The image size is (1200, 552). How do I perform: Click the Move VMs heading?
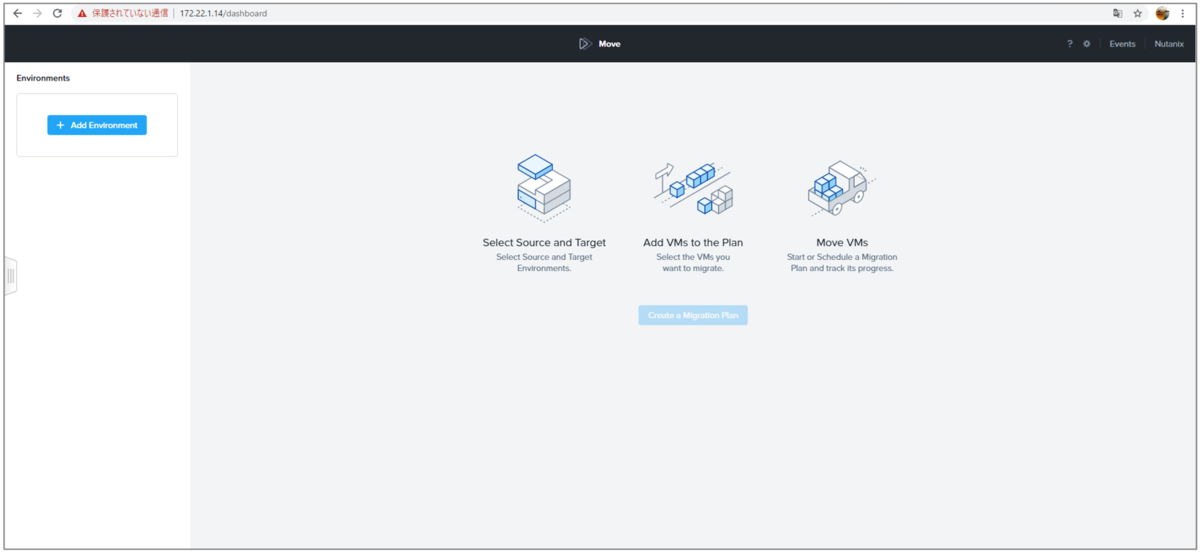[842, 243]
